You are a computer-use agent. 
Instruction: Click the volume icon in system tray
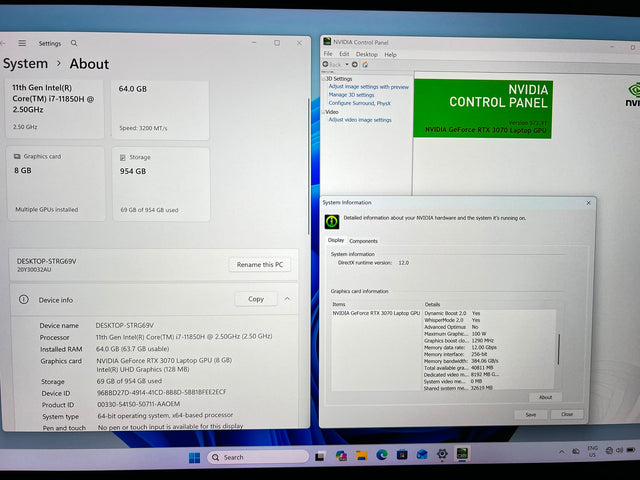(619, 450)
